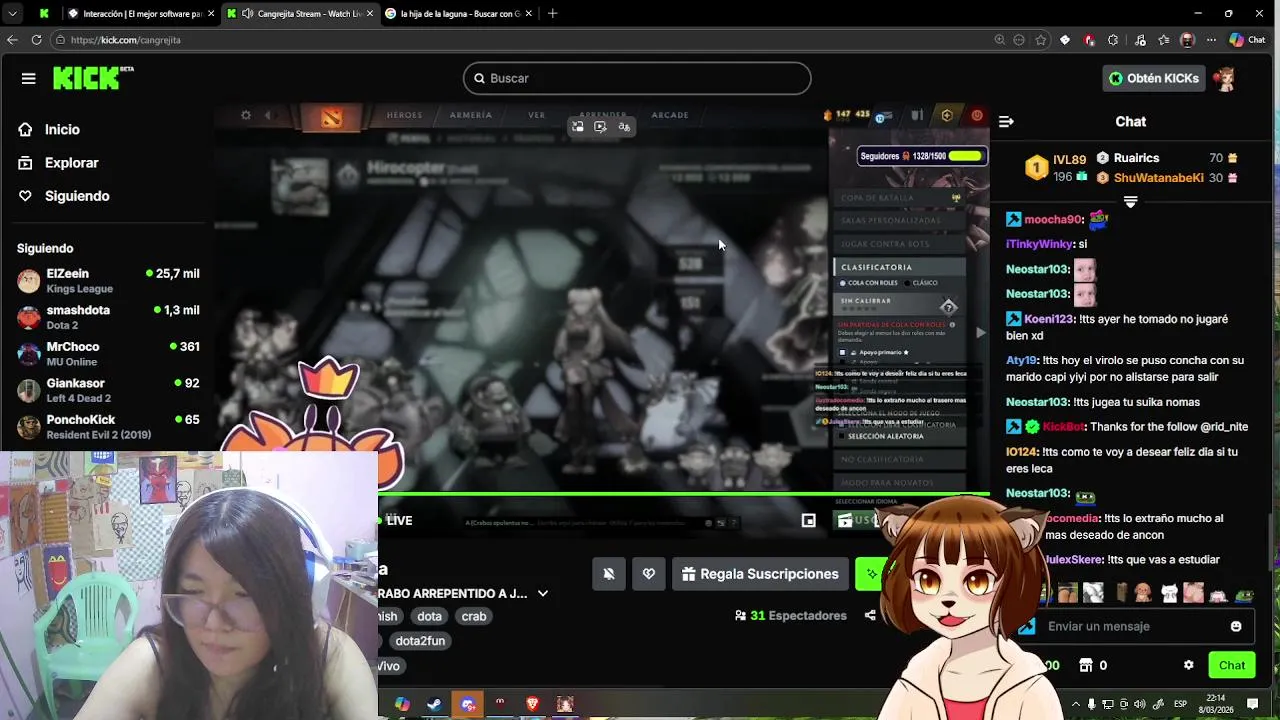Click Ruairics in the gifter leaderboard
Image resolution: width=1280 pixels, height=720 pixels.
1136,158
